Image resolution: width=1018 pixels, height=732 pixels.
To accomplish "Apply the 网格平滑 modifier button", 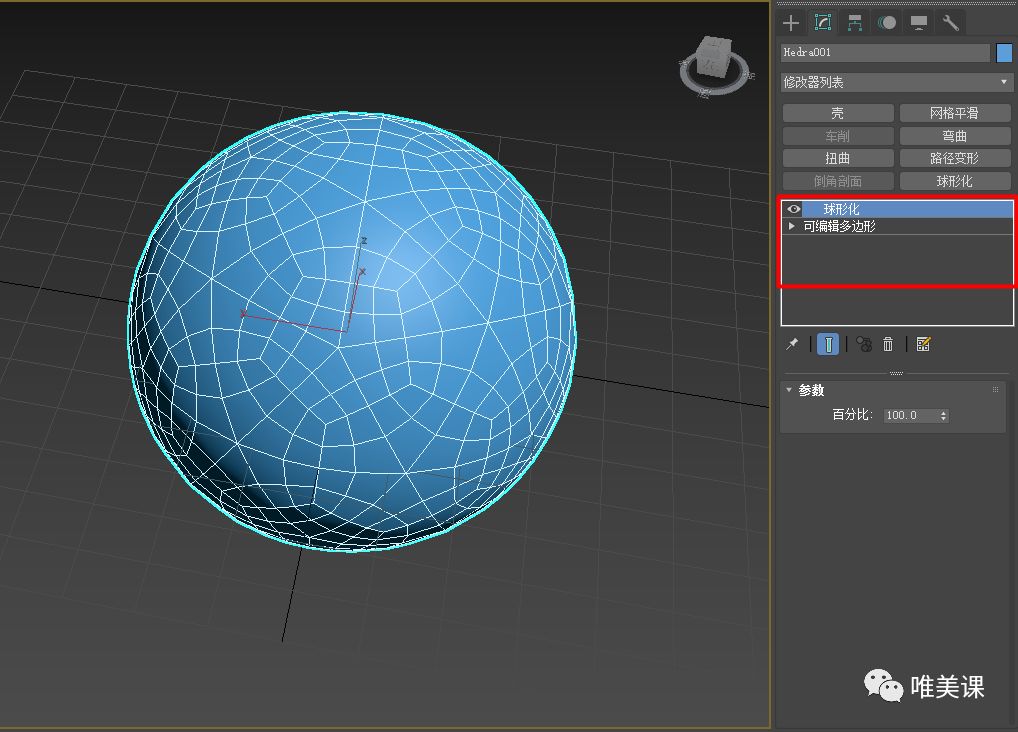I will tap(956, 112).
